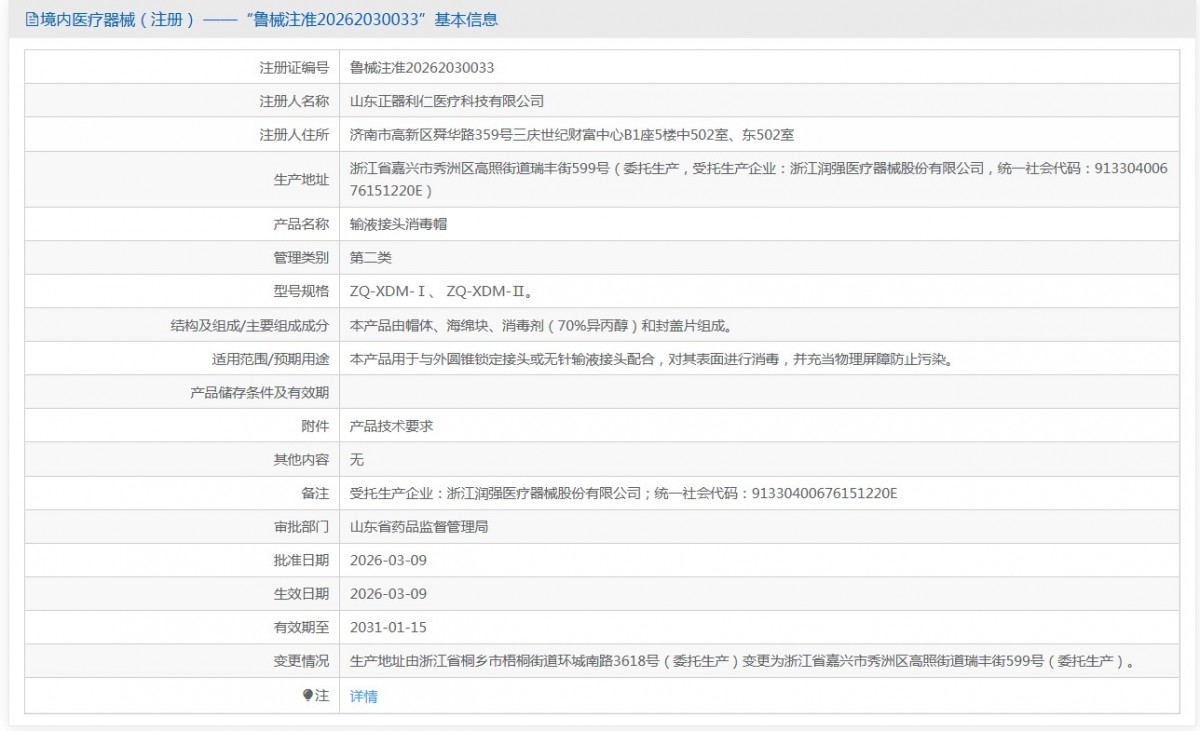The width and height of the screenshot is (1200, 731).
Task: Click the 生效日期 label
Action: point(301,594)
